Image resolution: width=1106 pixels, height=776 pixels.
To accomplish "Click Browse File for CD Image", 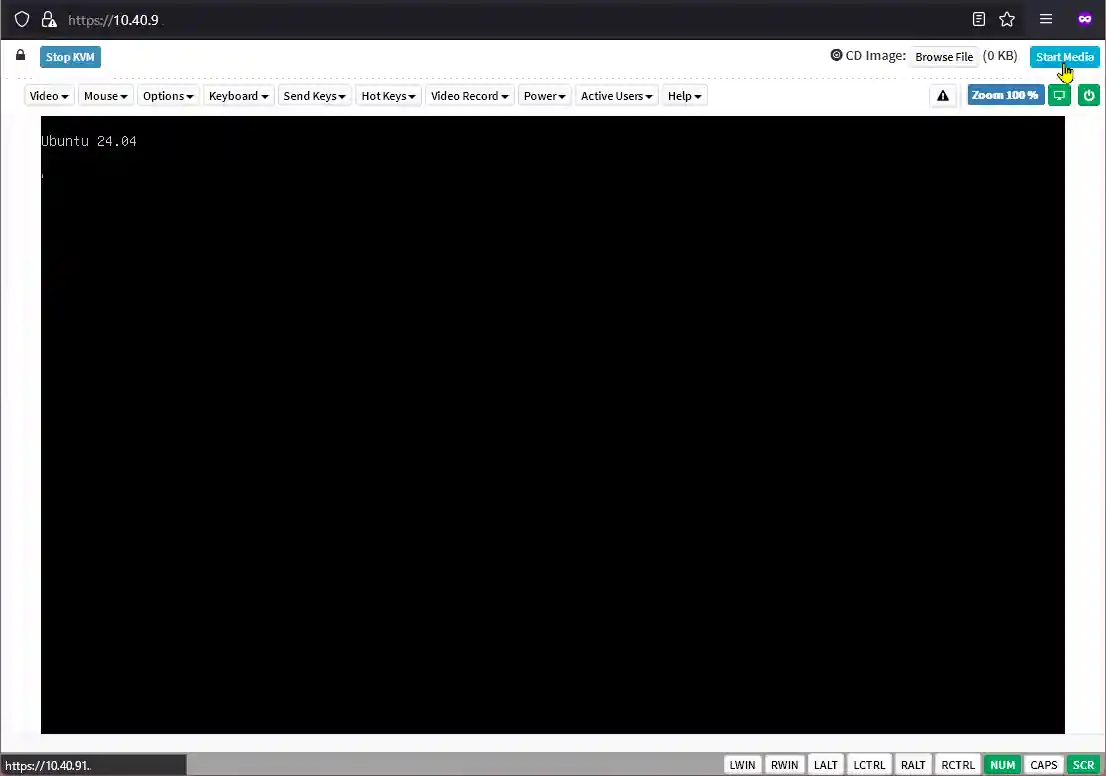I will coord(944,57).
